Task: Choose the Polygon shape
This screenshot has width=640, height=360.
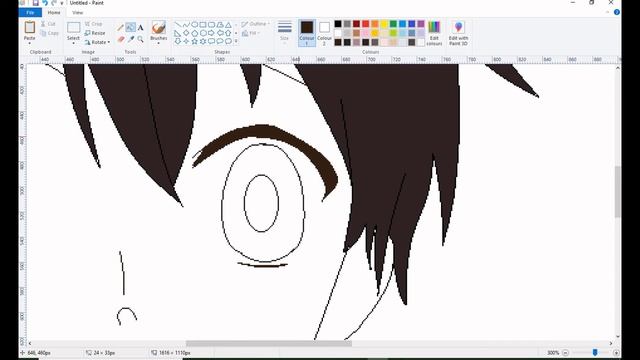Action: 220,25
